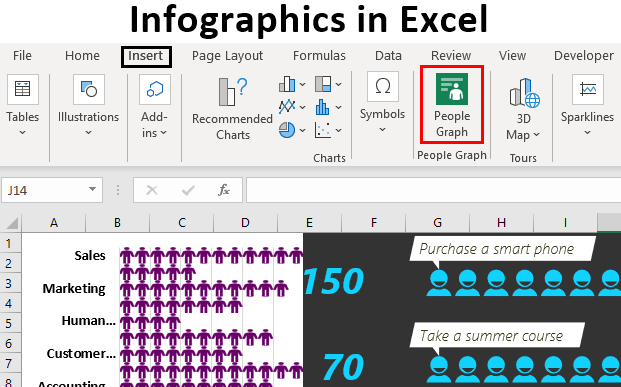Switch to the Home tab
Screen dimensions: 621x387
[82, 56]
